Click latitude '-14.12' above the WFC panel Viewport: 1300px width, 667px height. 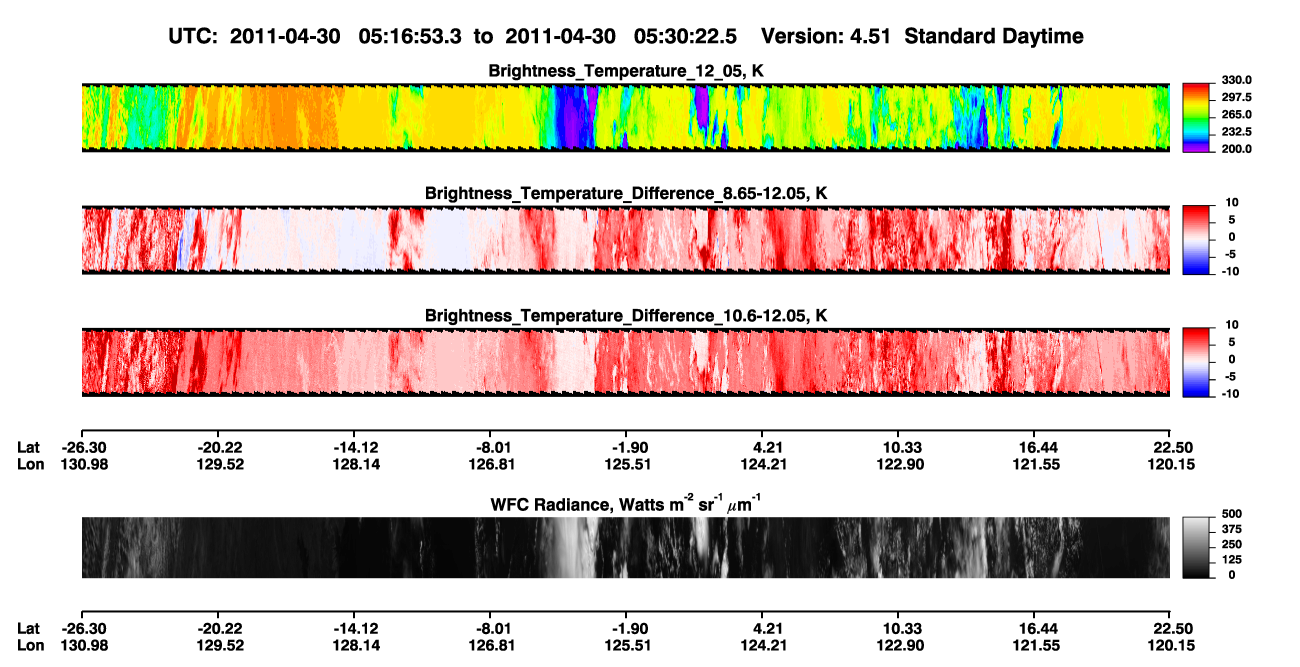click(x=357, y=448)
